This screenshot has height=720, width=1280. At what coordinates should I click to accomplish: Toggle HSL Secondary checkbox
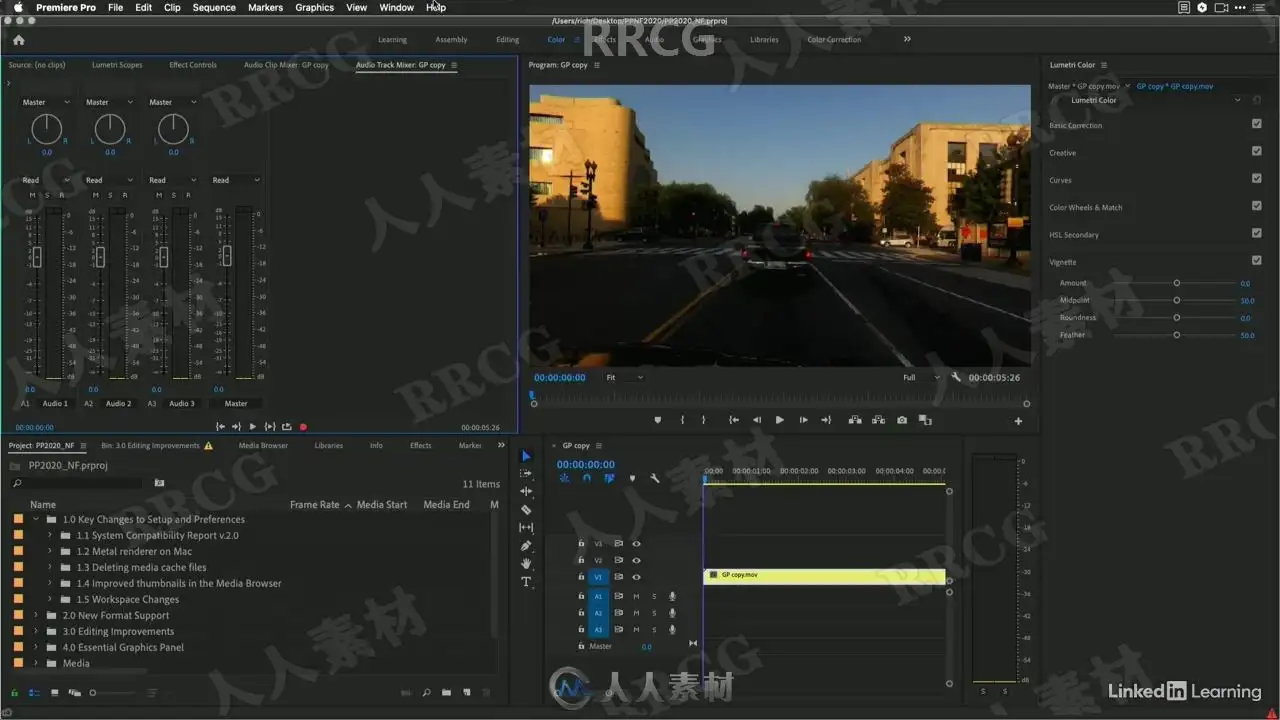pyautogui.click(x=1256, y=233)
